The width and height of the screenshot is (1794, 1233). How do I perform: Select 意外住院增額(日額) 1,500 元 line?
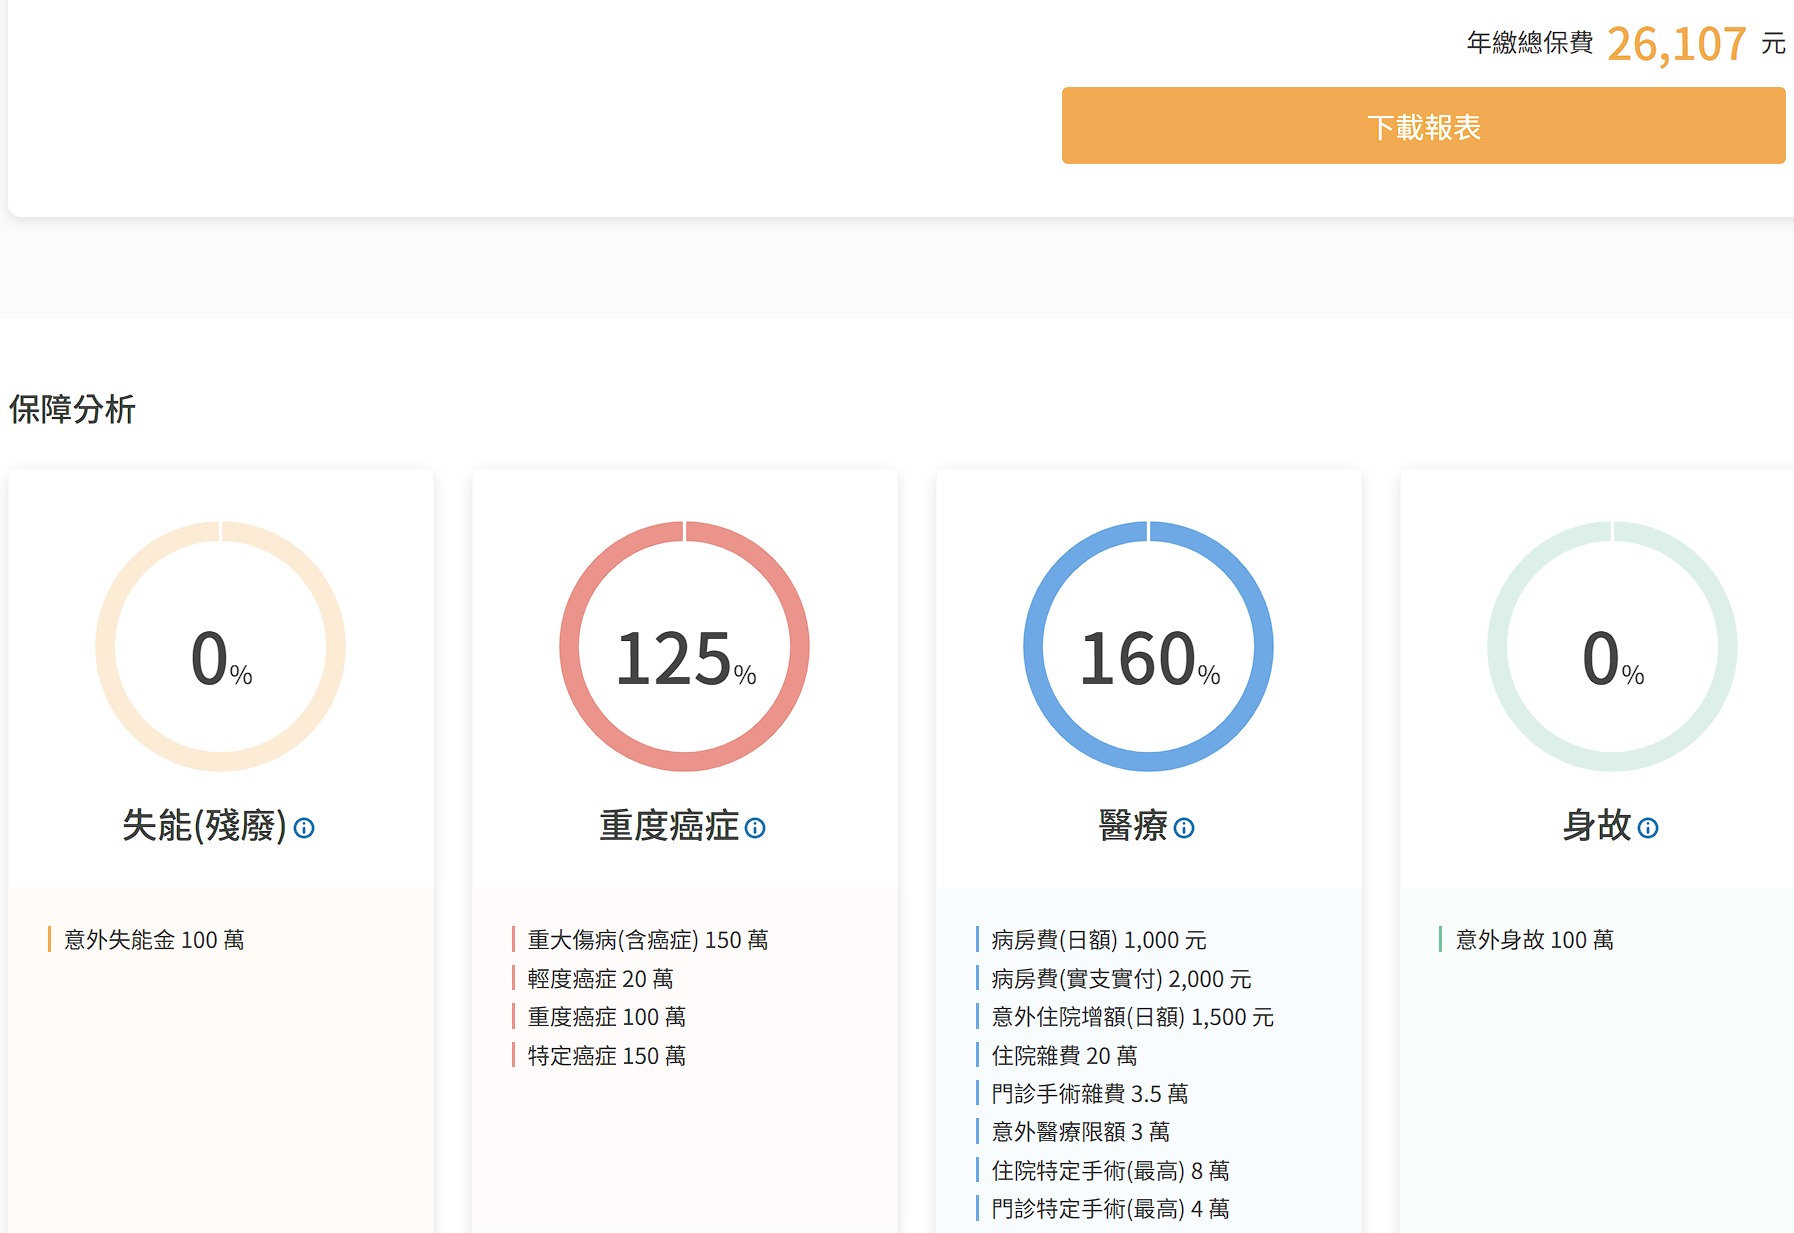click(x=1133, y=1017)
